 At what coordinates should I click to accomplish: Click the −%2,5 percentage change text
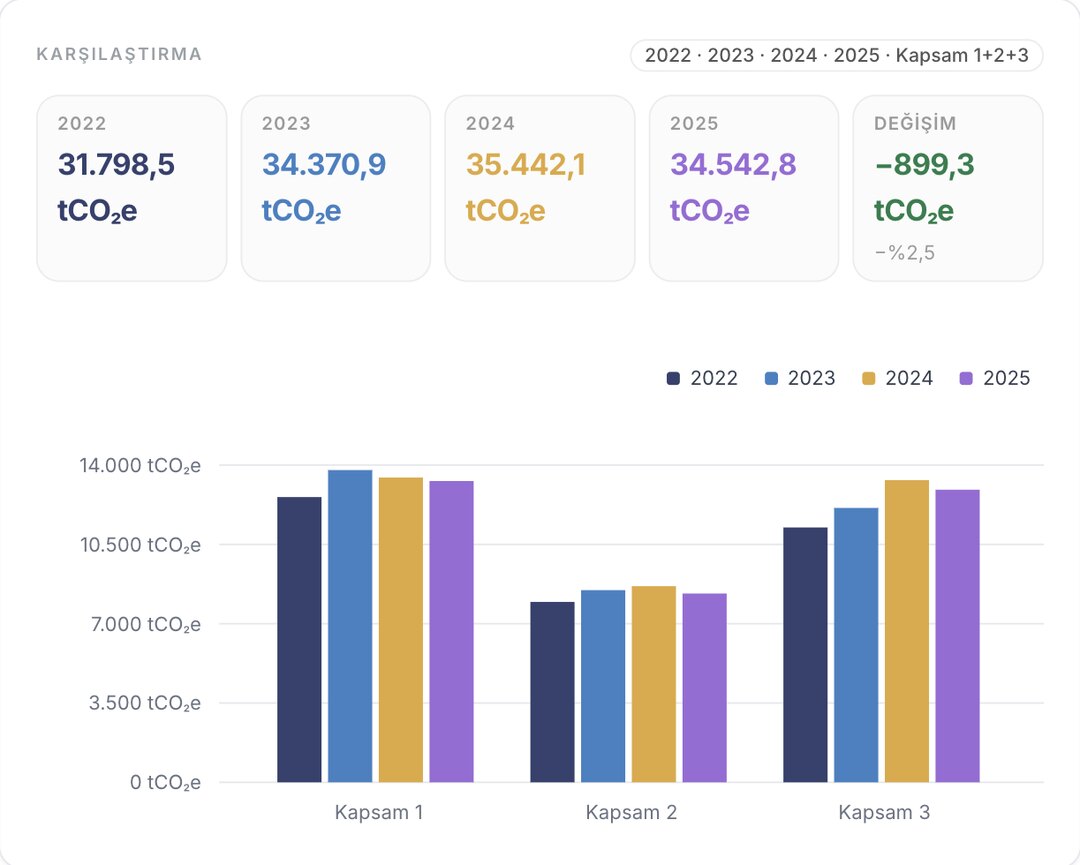[x=904, y=253]
